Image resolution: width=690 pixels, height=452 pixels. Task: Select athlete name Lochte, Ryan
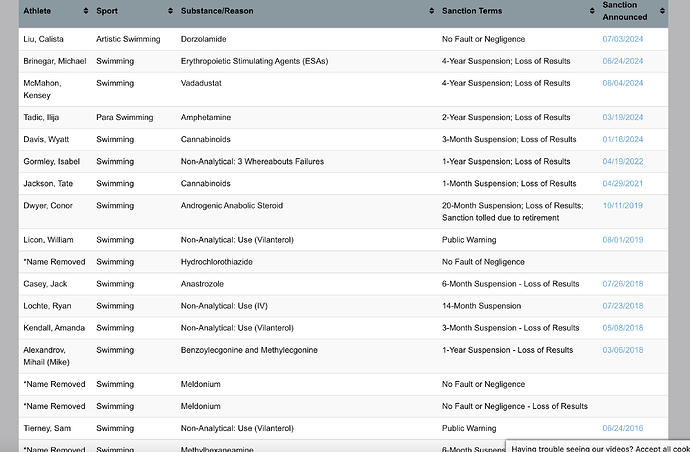(x=47, y=306)
